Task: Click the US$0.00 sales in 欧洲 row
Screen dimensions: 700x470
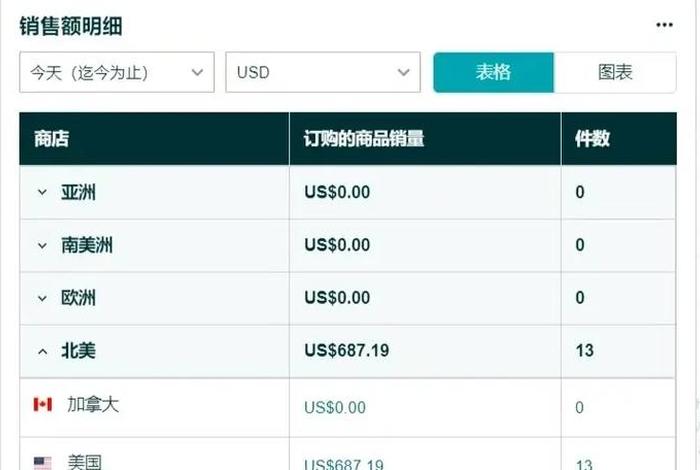Action: (x=337, y=298)
